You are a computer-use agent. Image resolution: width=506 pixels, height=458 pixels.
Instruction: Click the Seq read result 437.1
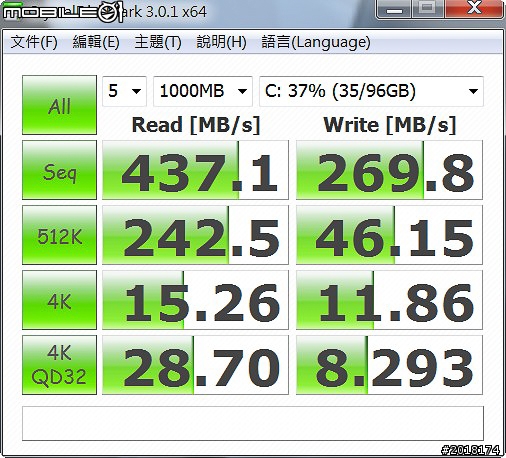(x=195, y=170)
